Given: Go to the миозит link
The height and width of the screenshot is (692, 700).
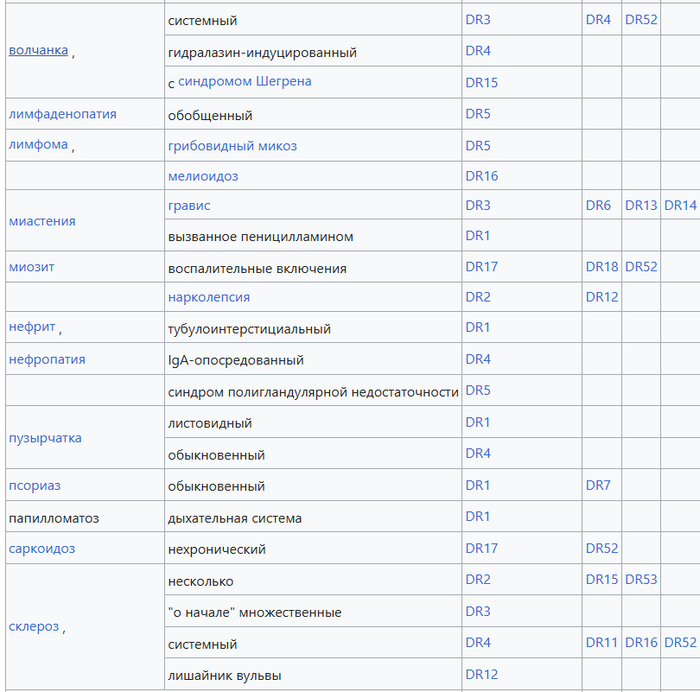Looking at the screenshot, I should [x=34, y=268].
